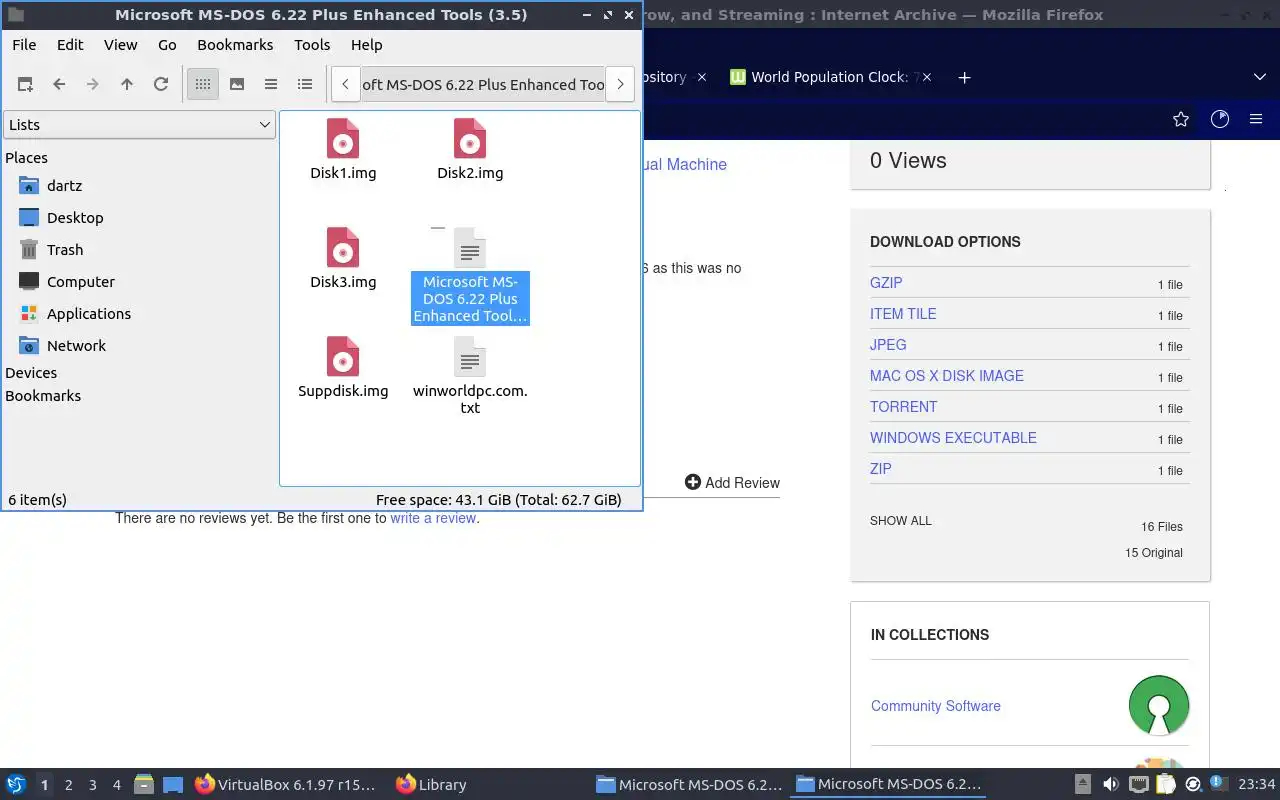Close the repository tab in Firefox

(x=702, y=77)
